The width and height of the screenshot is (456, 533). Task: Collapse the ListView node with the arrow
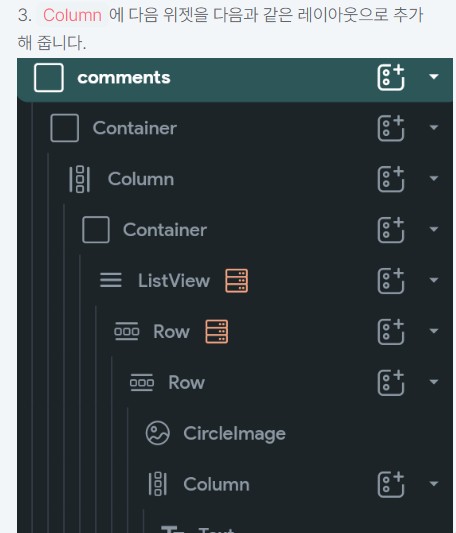434,280
